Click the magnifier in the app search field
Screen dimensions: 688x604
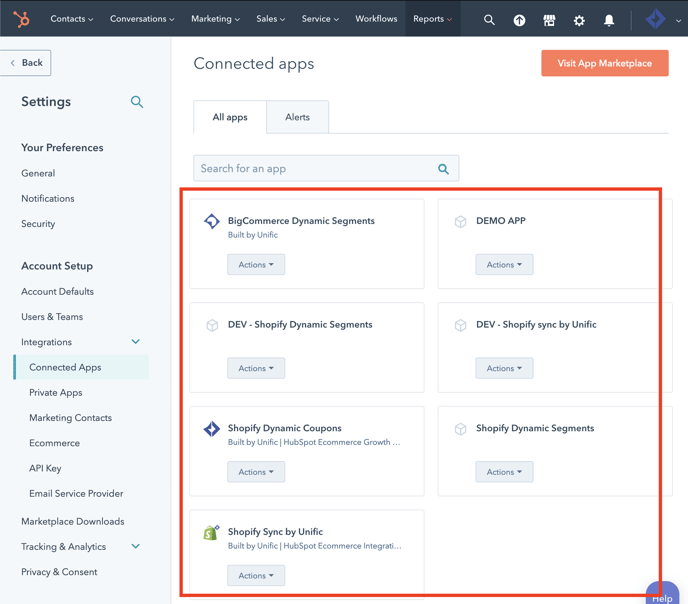point(443,168)
